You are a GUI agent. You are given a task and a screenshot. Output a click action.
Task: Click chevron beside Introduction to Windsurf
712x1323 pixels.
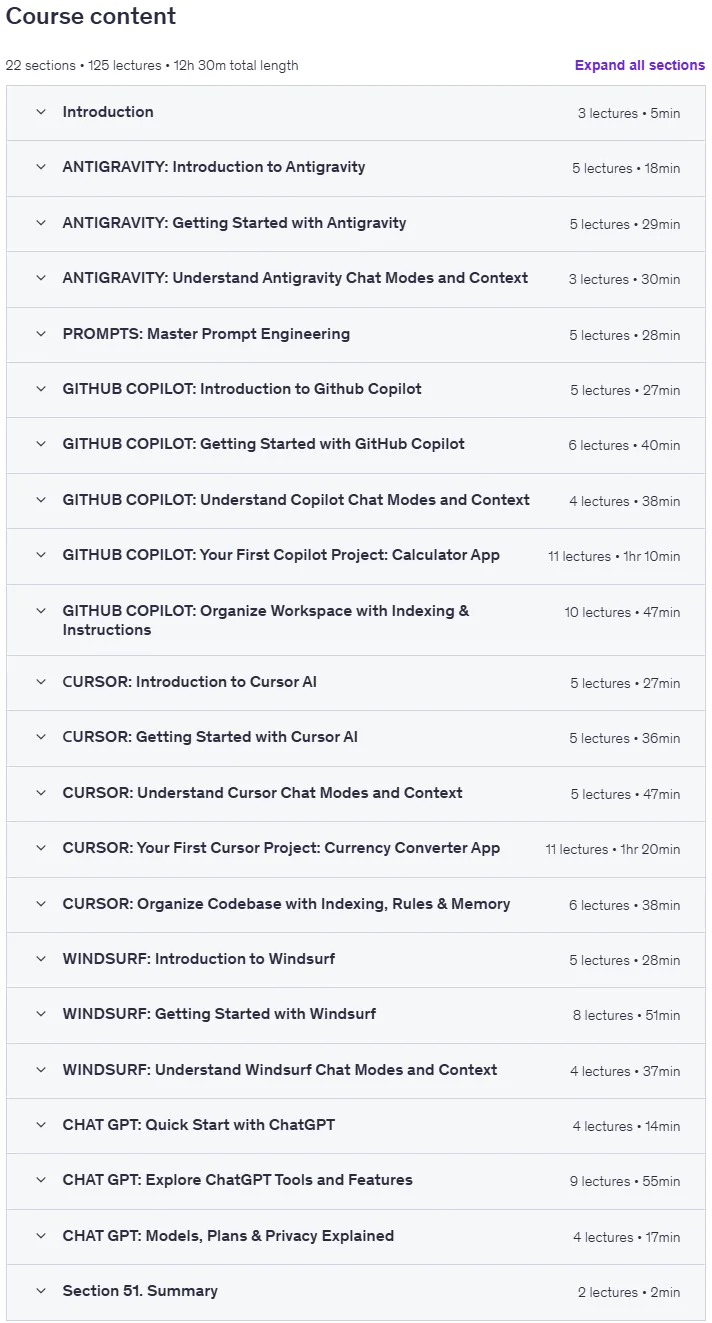41,959
